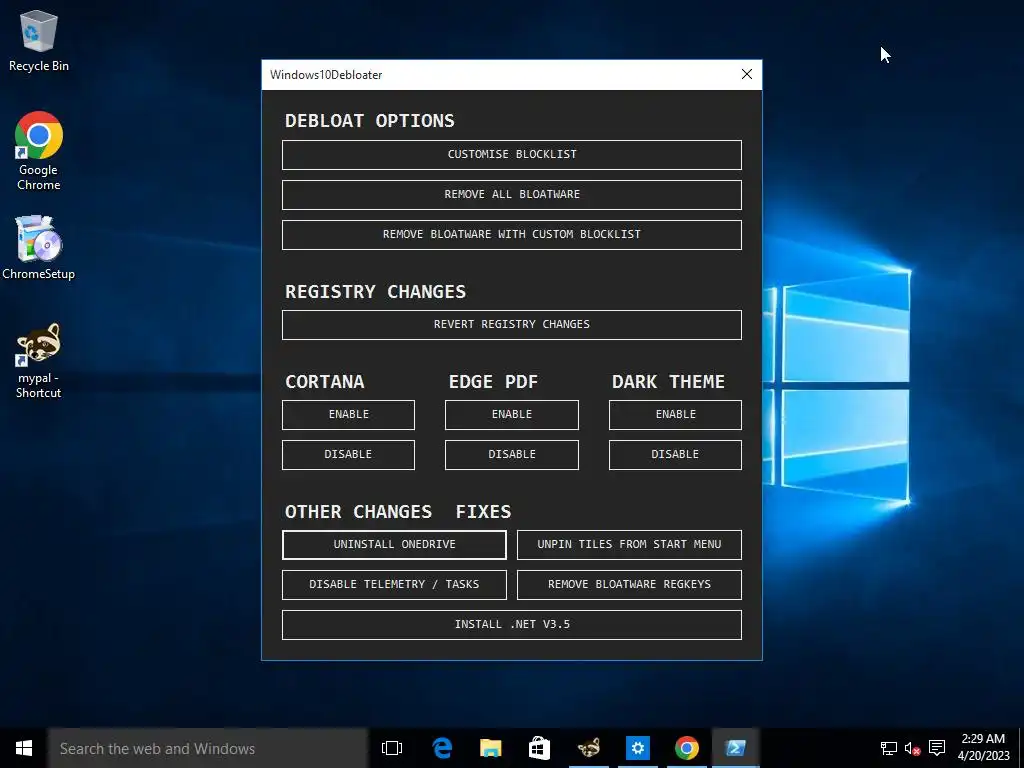The height and width of the screenshot is (768, 1024).
Task: Select the ChromeSetup installer icon
Action: click(x=39, y=248)
